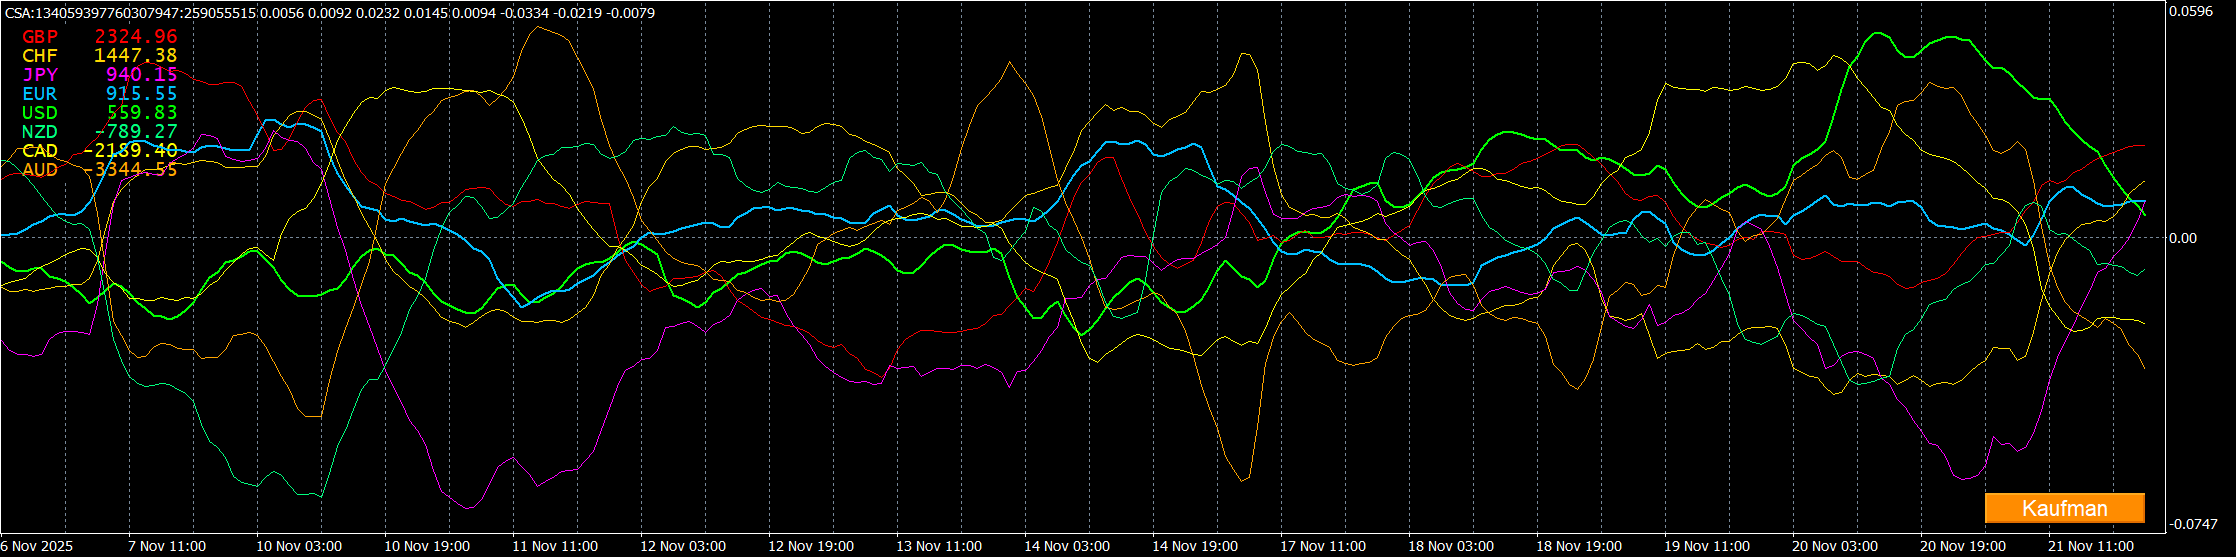This screenshot has height=557, width=2236.
Task: Select the CHF currency label
Action: pos(40,56)
